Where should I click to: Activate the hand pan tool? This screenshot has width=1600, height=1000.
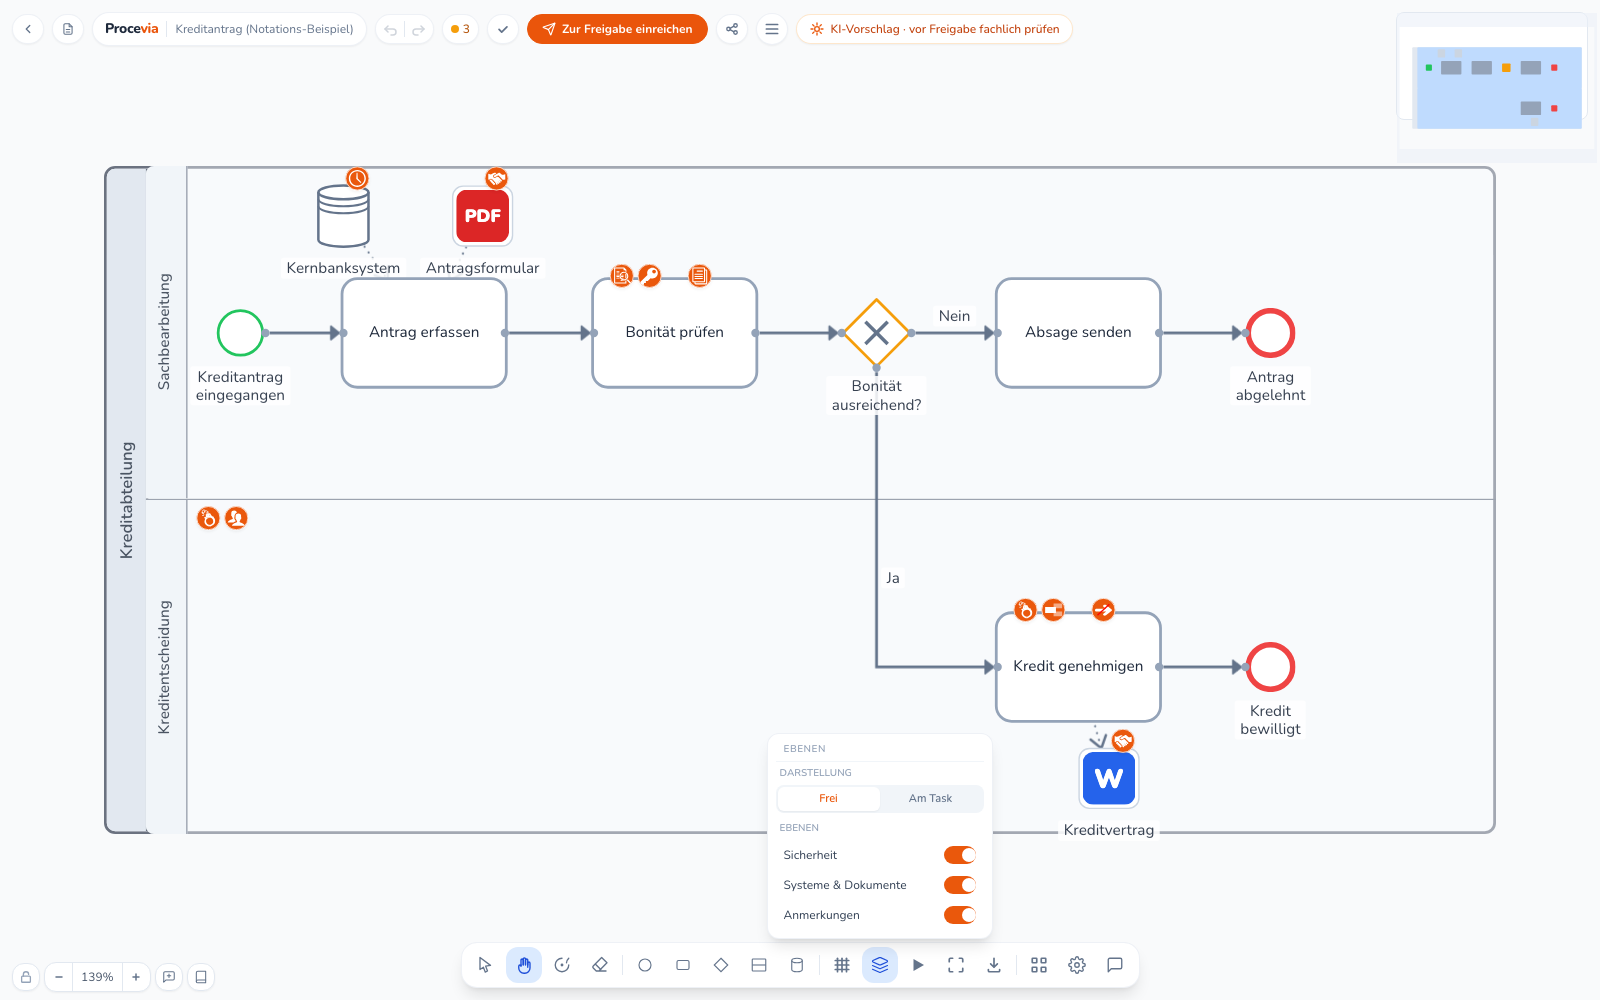pyautogui.click(x=524, y=965)
